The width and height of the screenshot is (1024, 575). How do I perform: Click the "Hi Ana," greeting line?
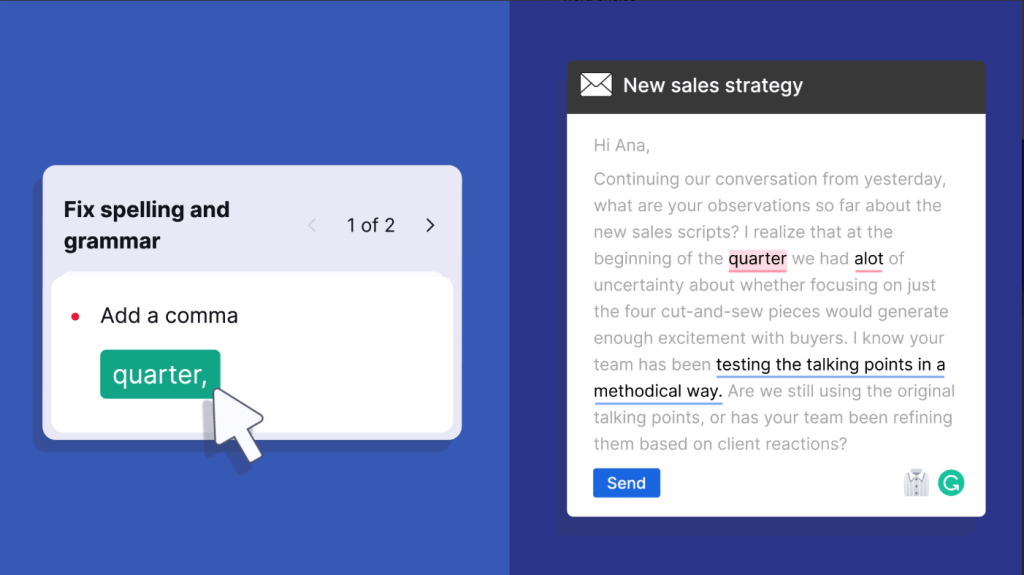622,145
